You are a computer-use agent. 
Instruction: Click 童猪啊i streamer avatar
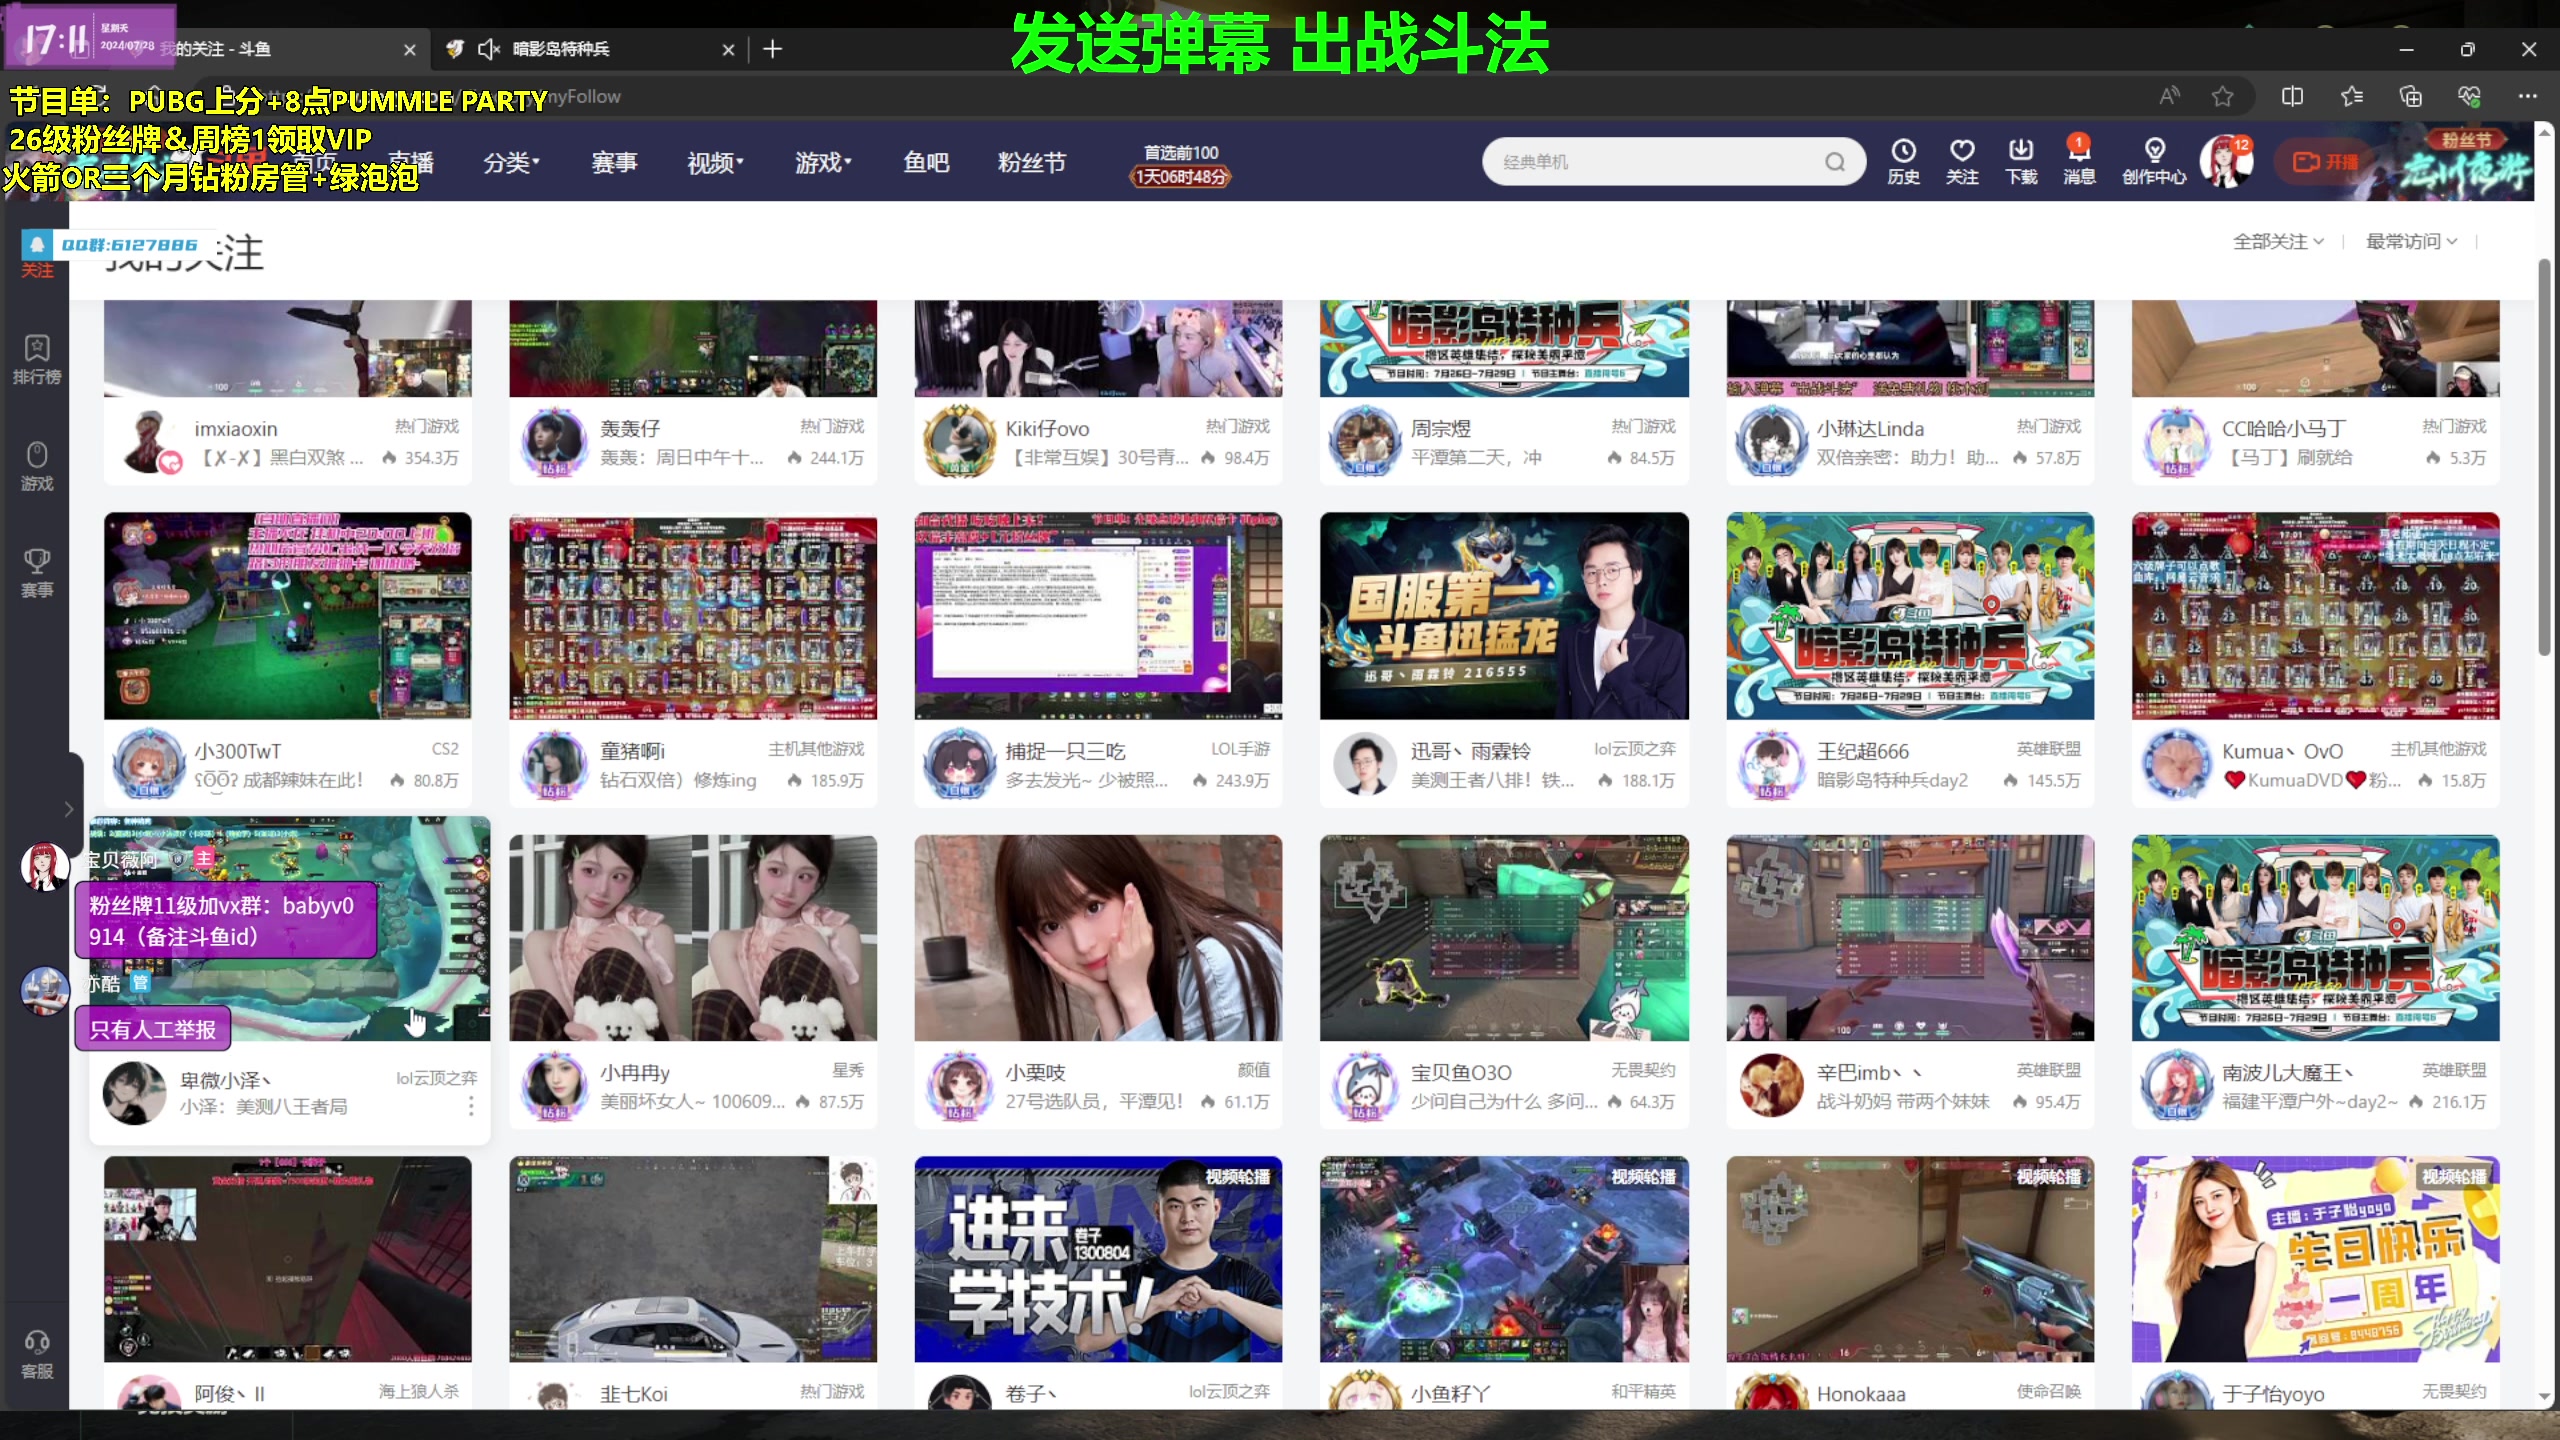[554, 764]
